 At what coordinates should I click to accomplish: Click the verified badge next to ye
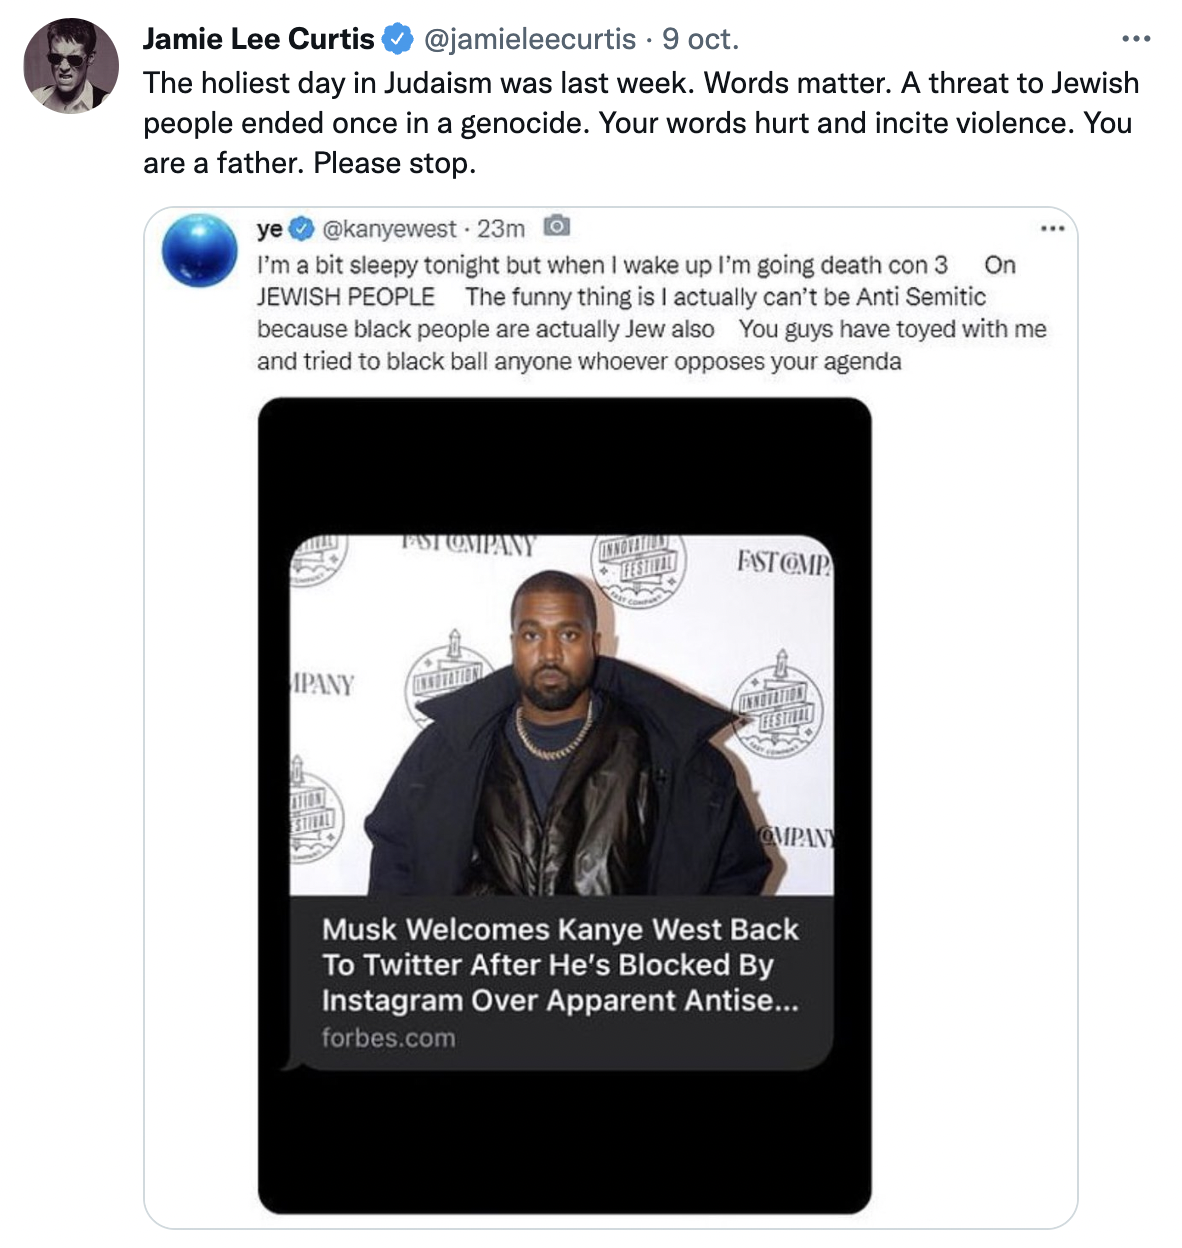tap(301, 229)
